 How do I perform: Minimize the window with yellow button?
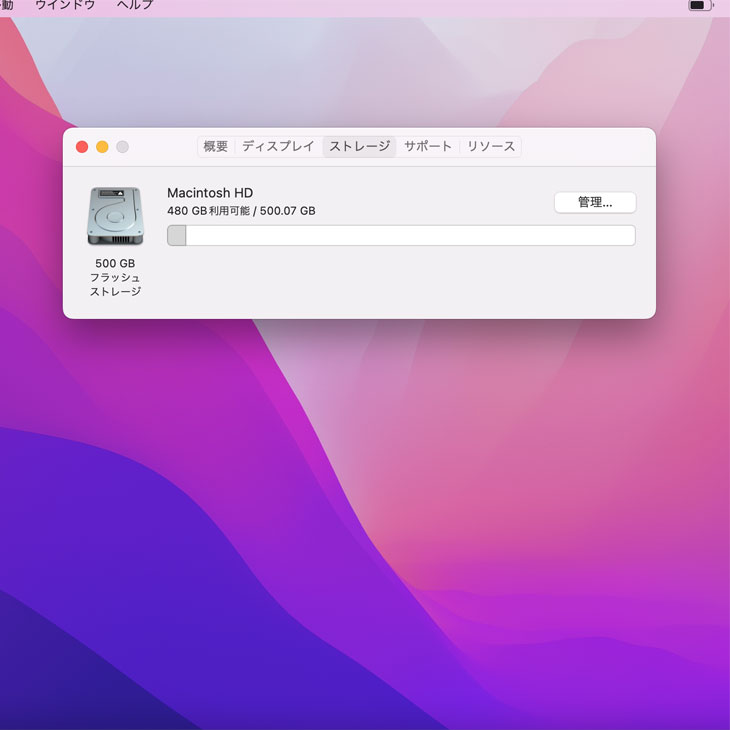point(102,147)
